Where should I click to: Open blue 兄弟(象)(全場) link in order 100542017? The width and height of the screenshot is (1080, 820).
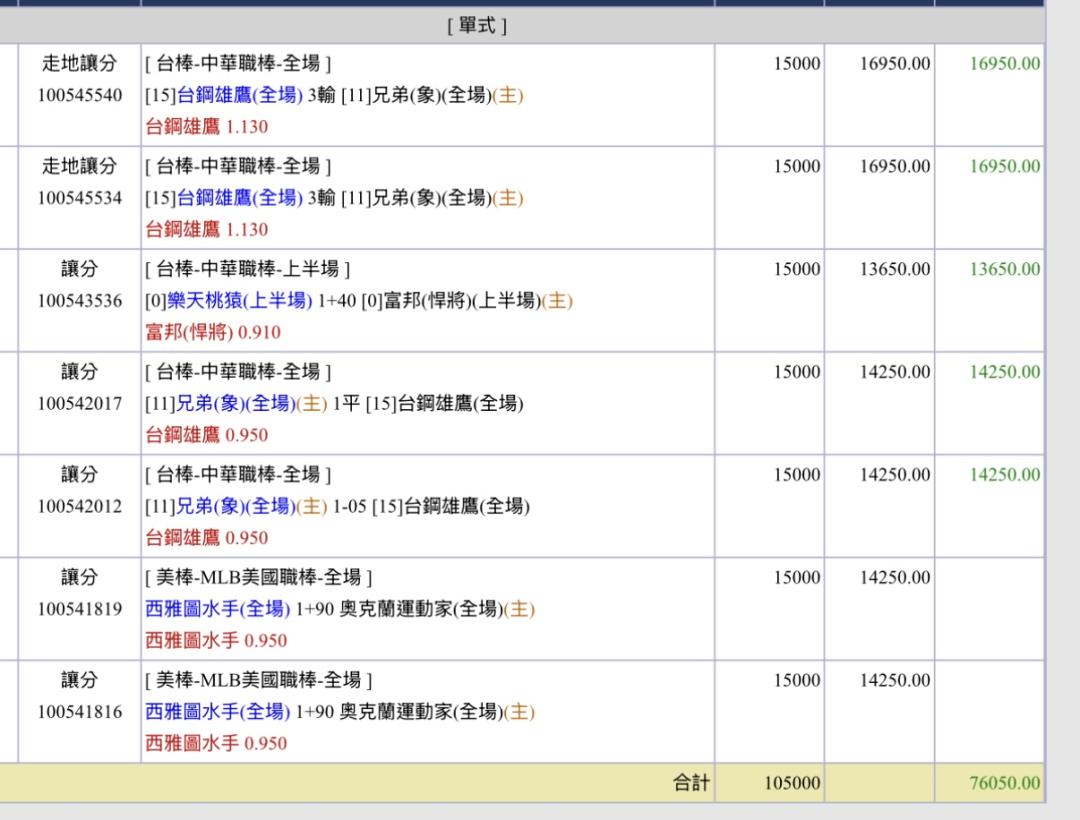pos(236,403)
